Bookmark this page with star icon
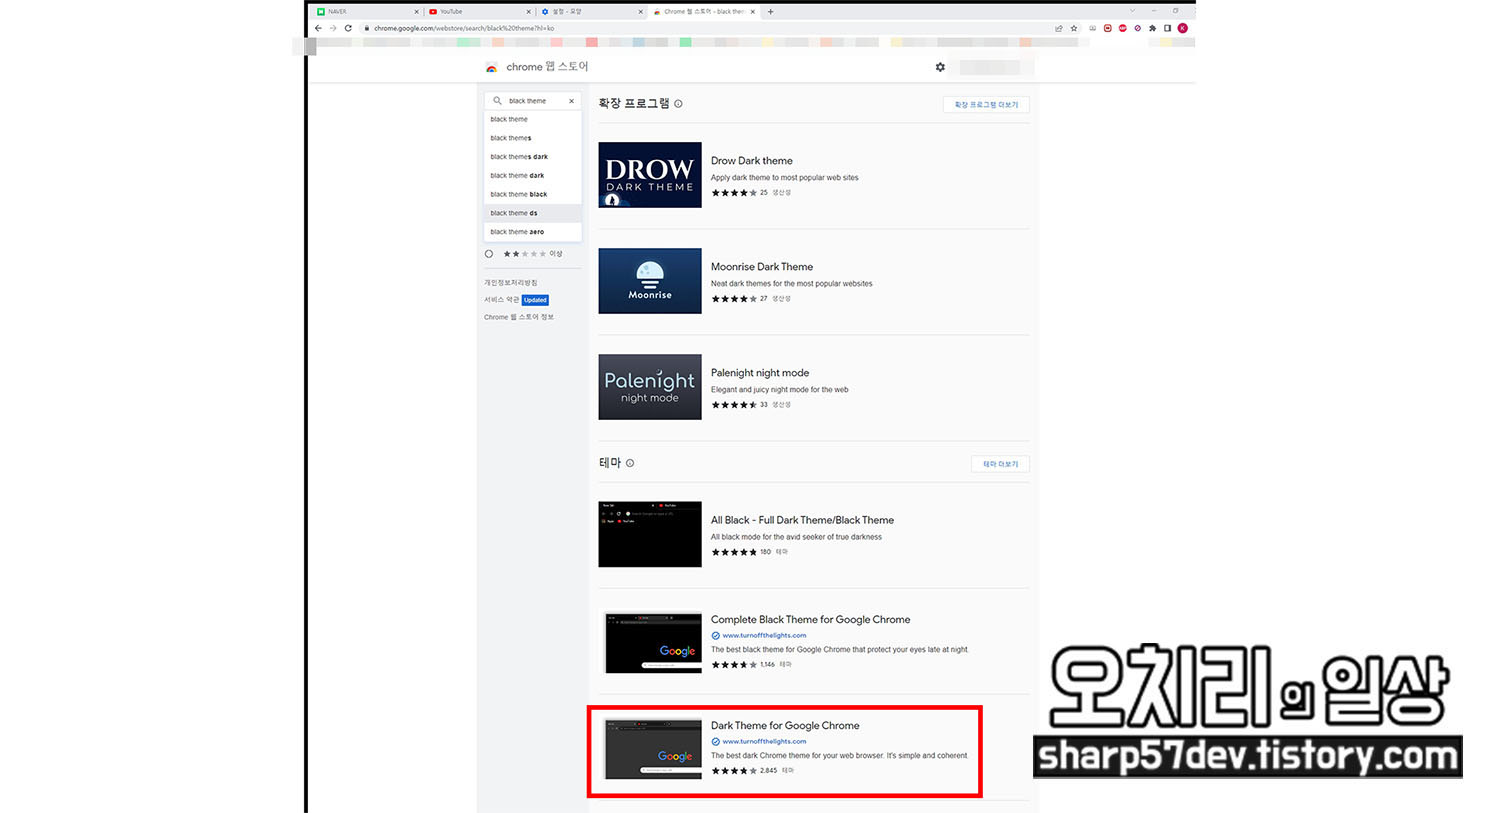1500x813 pixels. click(1074, 28)
